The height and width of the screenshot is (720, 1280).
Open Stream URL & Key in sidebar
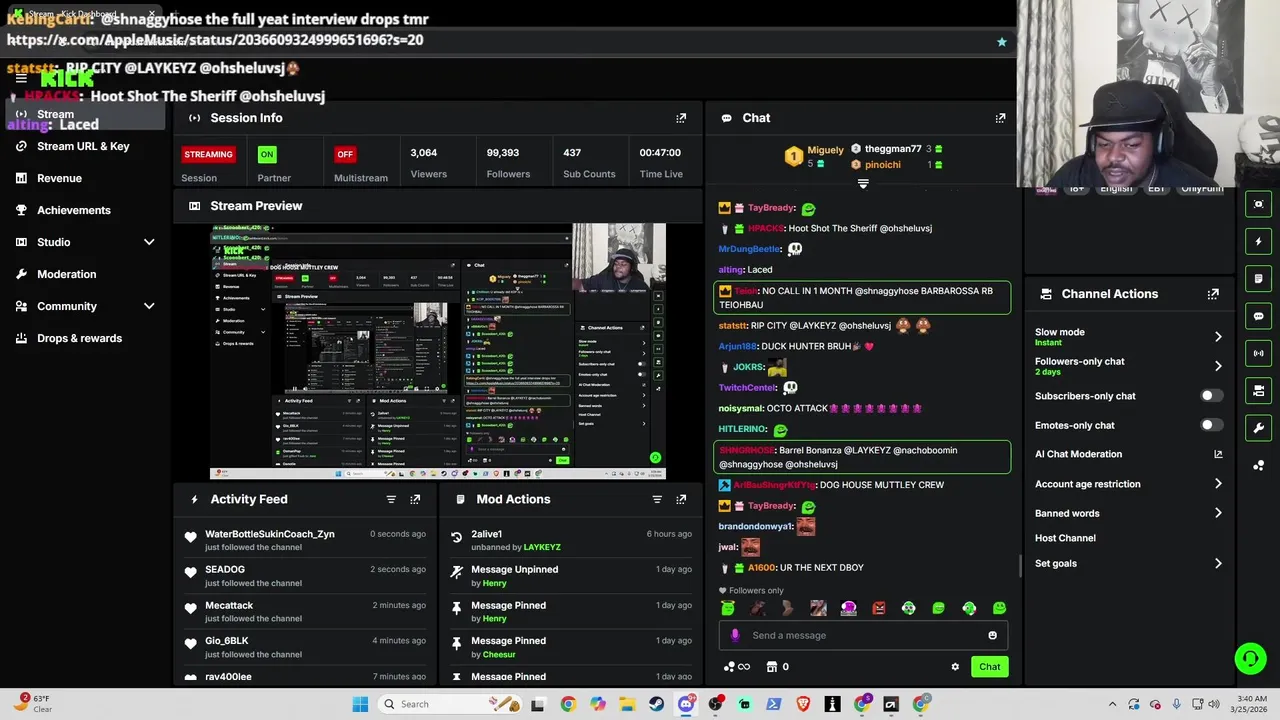(x=82, y=146)
